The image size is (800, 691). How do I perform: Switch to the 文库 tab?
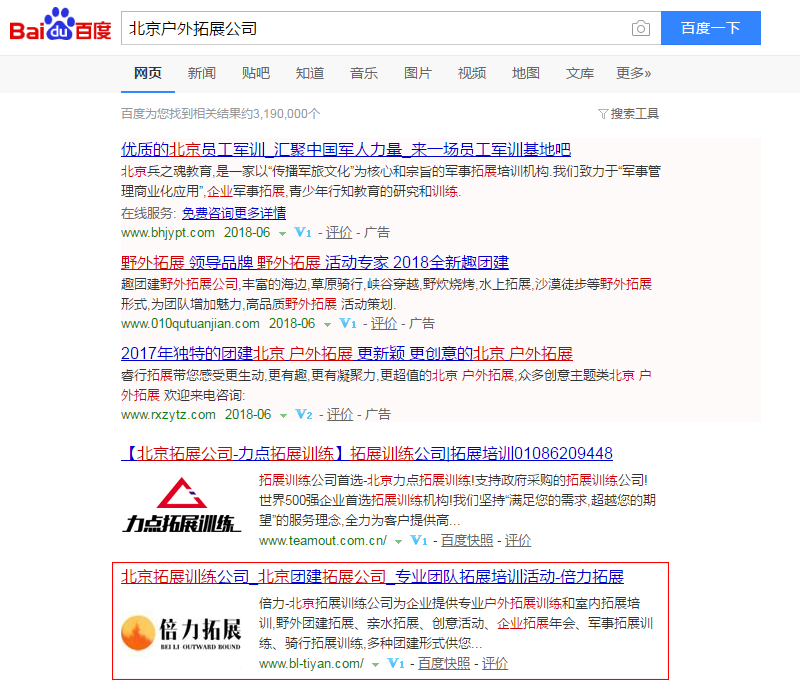coord(580,73)
